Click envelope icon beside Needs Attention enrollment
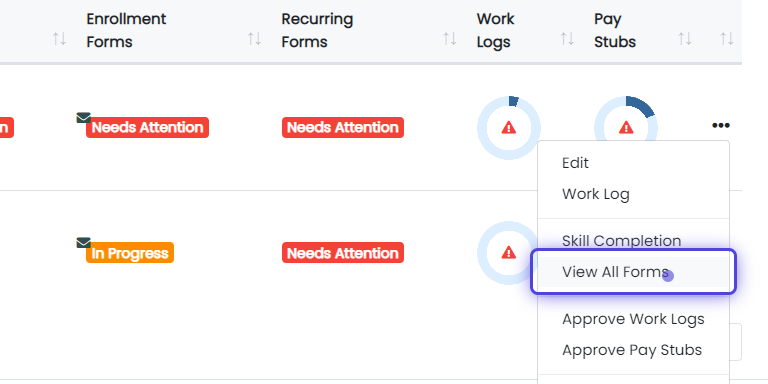Screen dimensions: 768x384 point(83,118)
